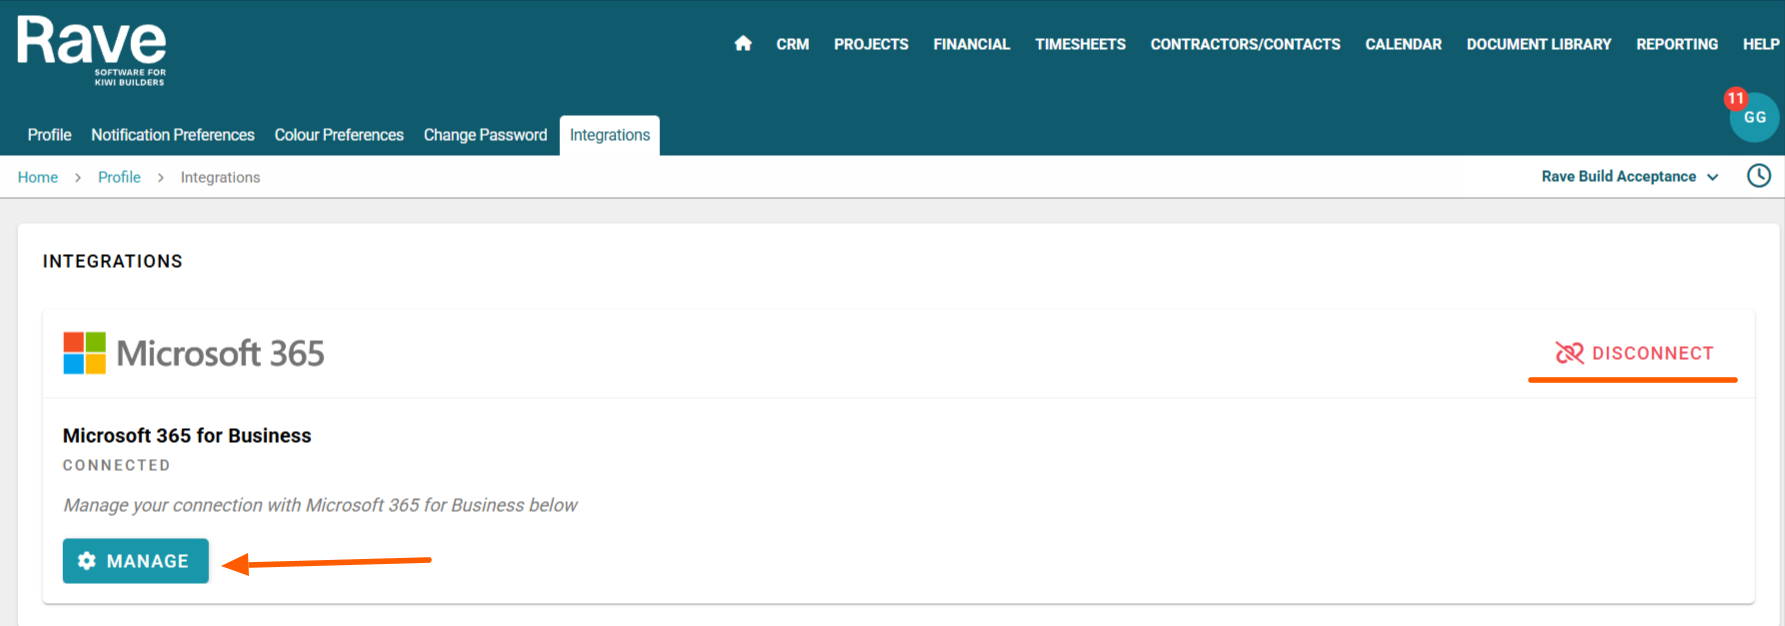Open the clock timer icon
1785x626 pixels.
tap(1758, 176)
